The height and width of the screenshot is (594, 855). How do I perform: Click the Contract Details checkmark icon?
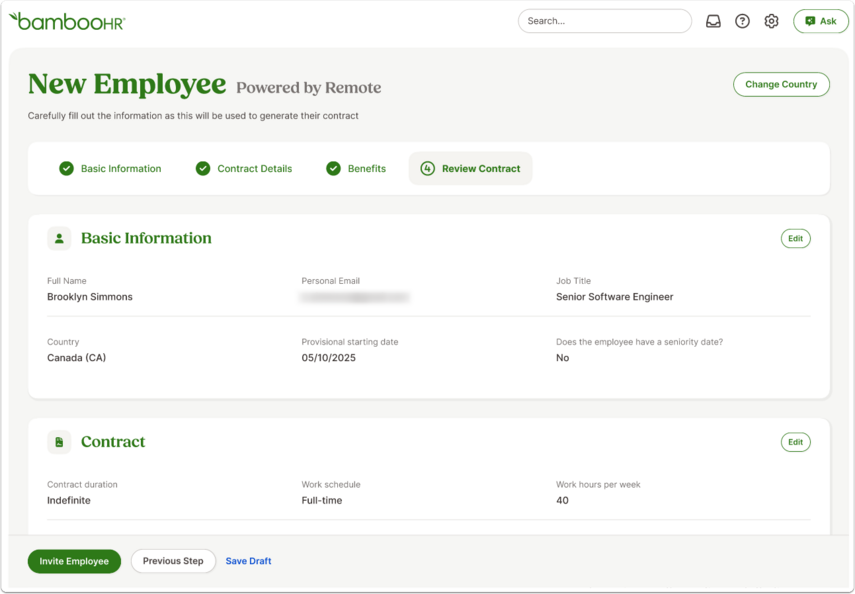click(x=203, y=169)
